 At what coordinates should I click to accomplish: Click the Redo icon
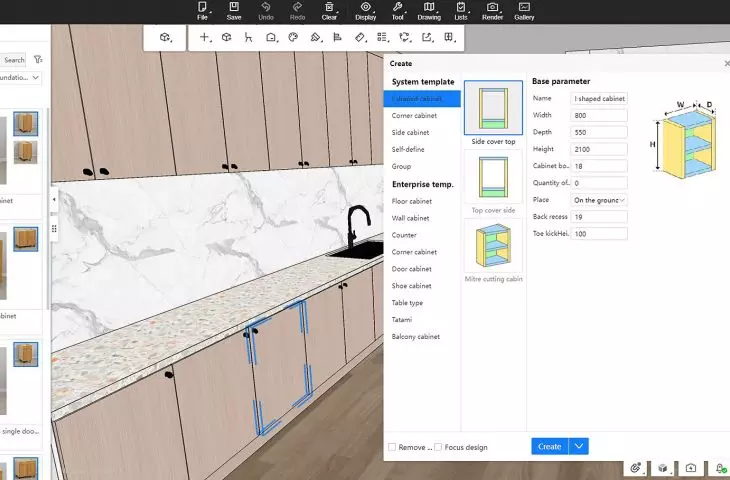point(297,7)
